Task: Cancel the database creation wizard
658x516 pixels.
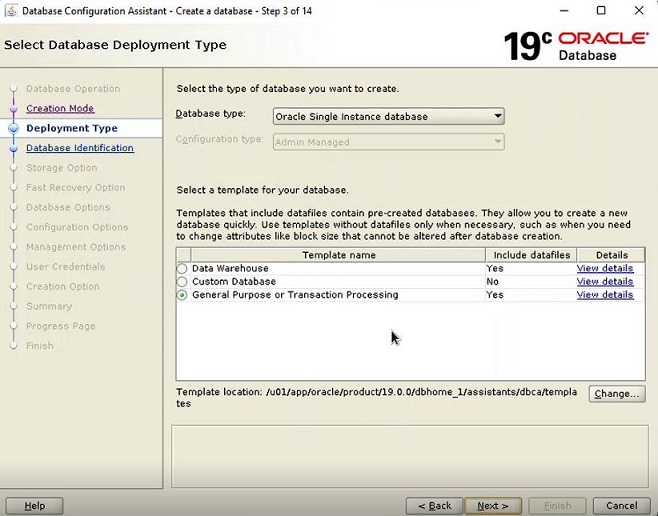Action: (x=621, y=506)
